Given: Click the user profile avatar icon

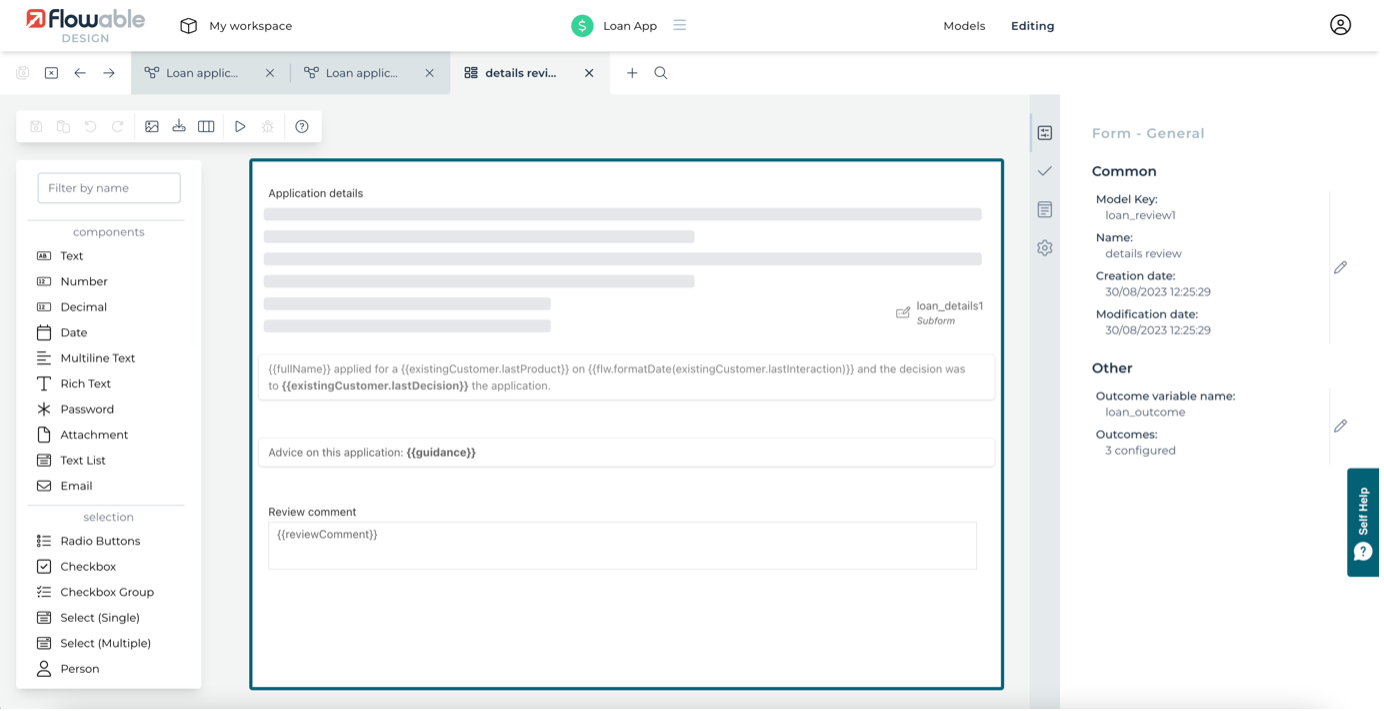Looking at the screenshot, I should 1340,25.
